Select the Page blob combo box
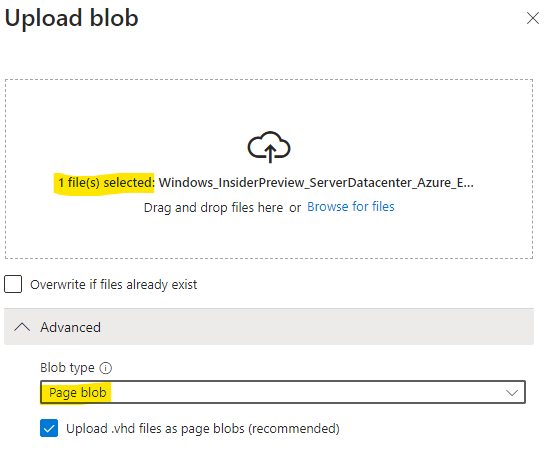Screen dimensions: 550x455 point(283,392)
